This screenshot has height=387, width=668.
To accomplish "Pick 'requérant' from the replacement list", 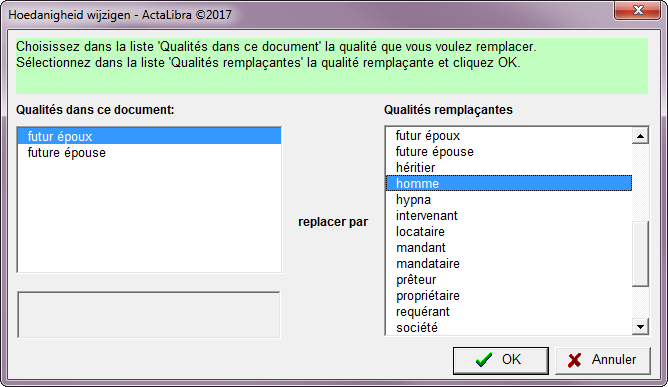I will (509, 312).
